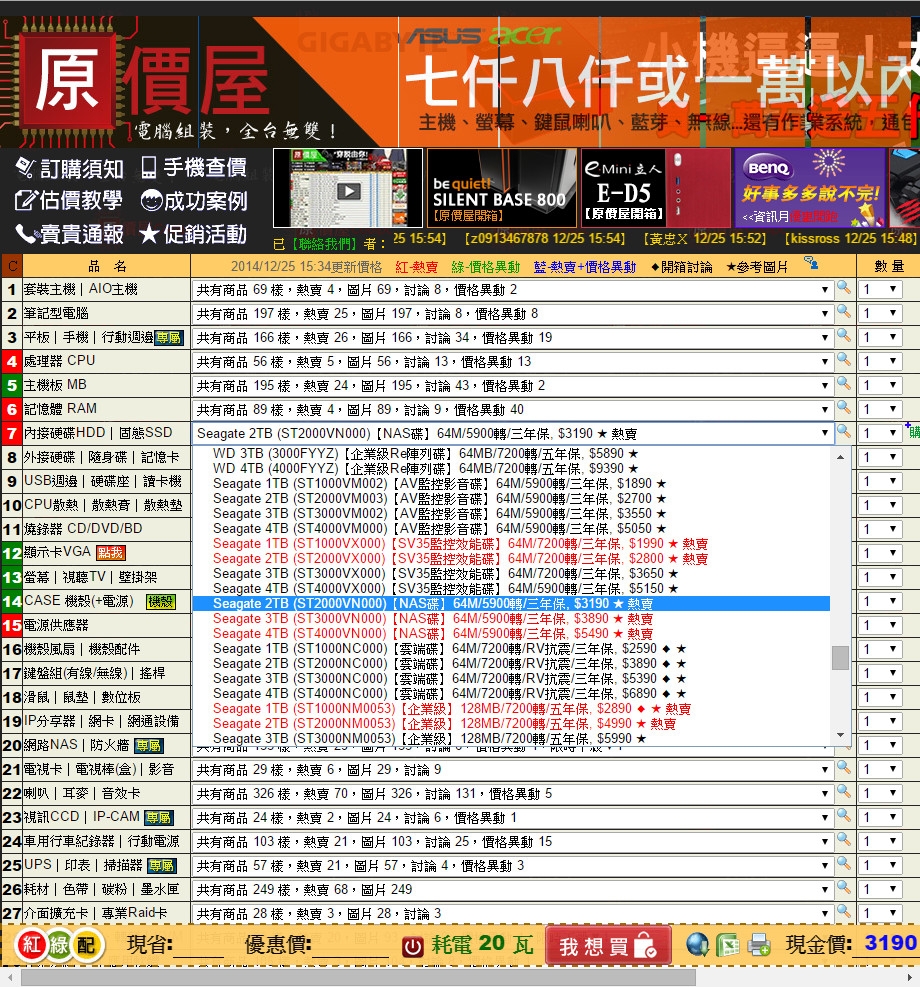Click magnifier icon for 視訊CCD row
This screenshot has width=920, height=987.
[x=844, y=816]
